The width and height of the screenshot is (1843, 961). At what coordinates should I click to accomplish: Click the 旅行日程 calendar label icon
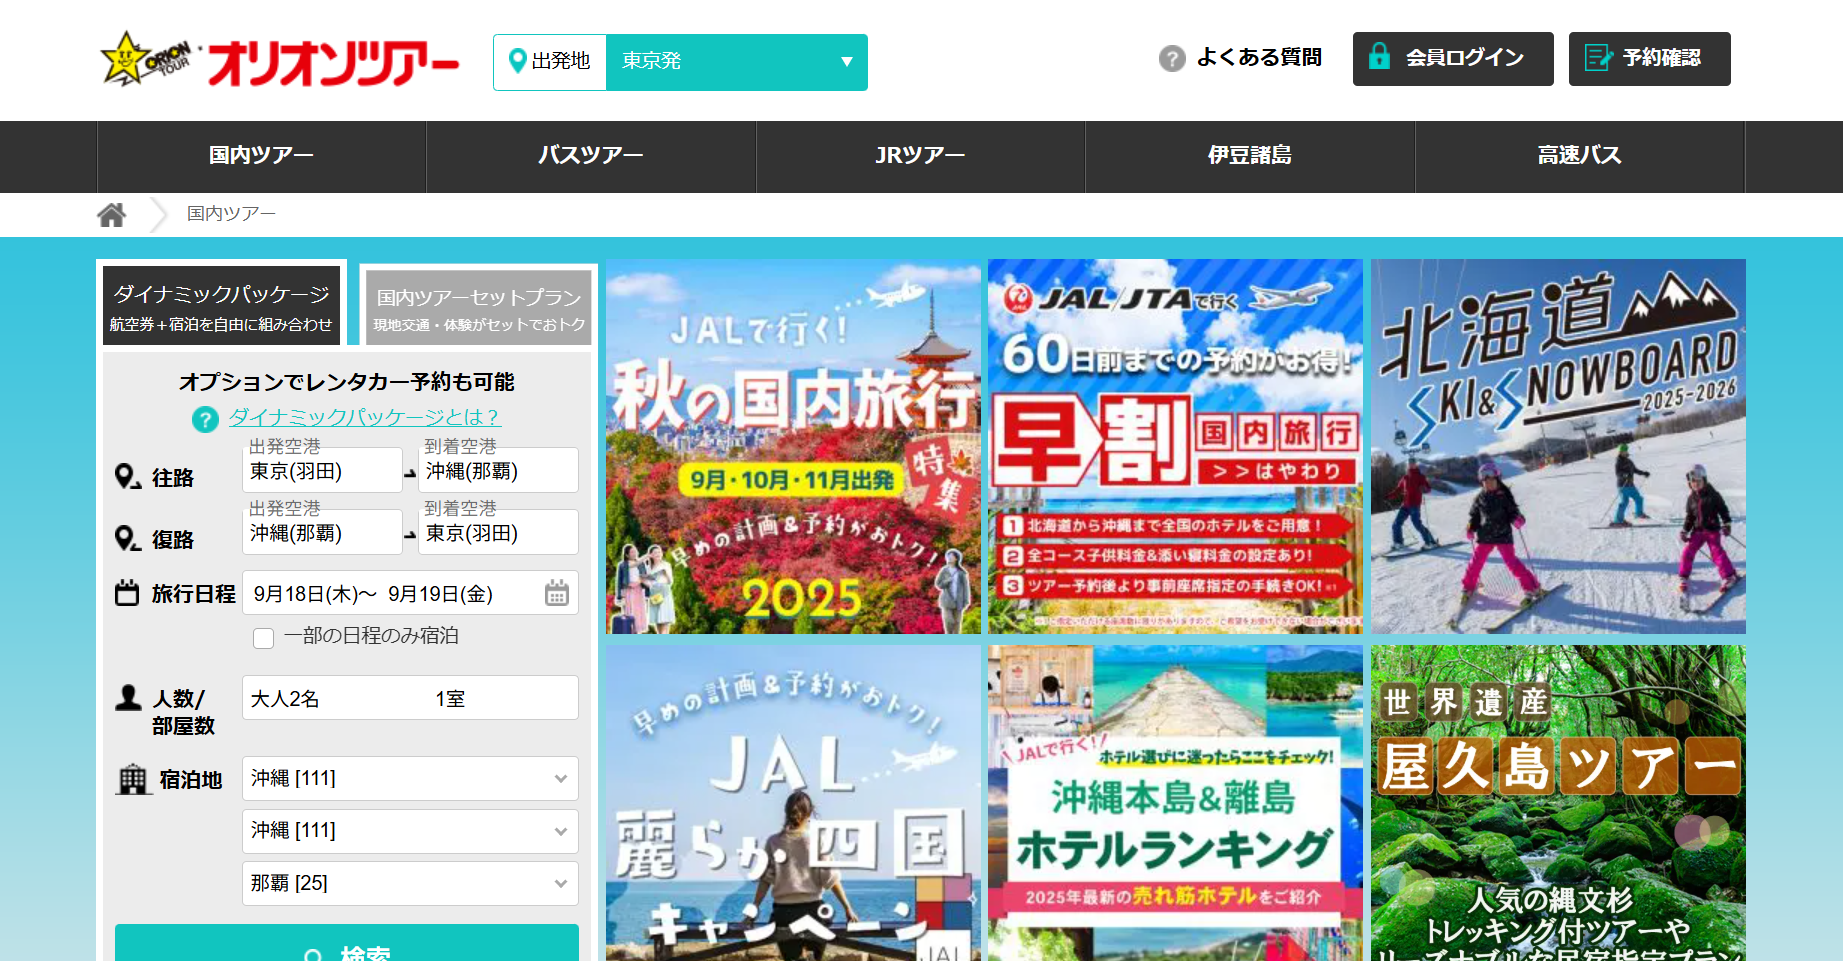click(x=127, y=593)
